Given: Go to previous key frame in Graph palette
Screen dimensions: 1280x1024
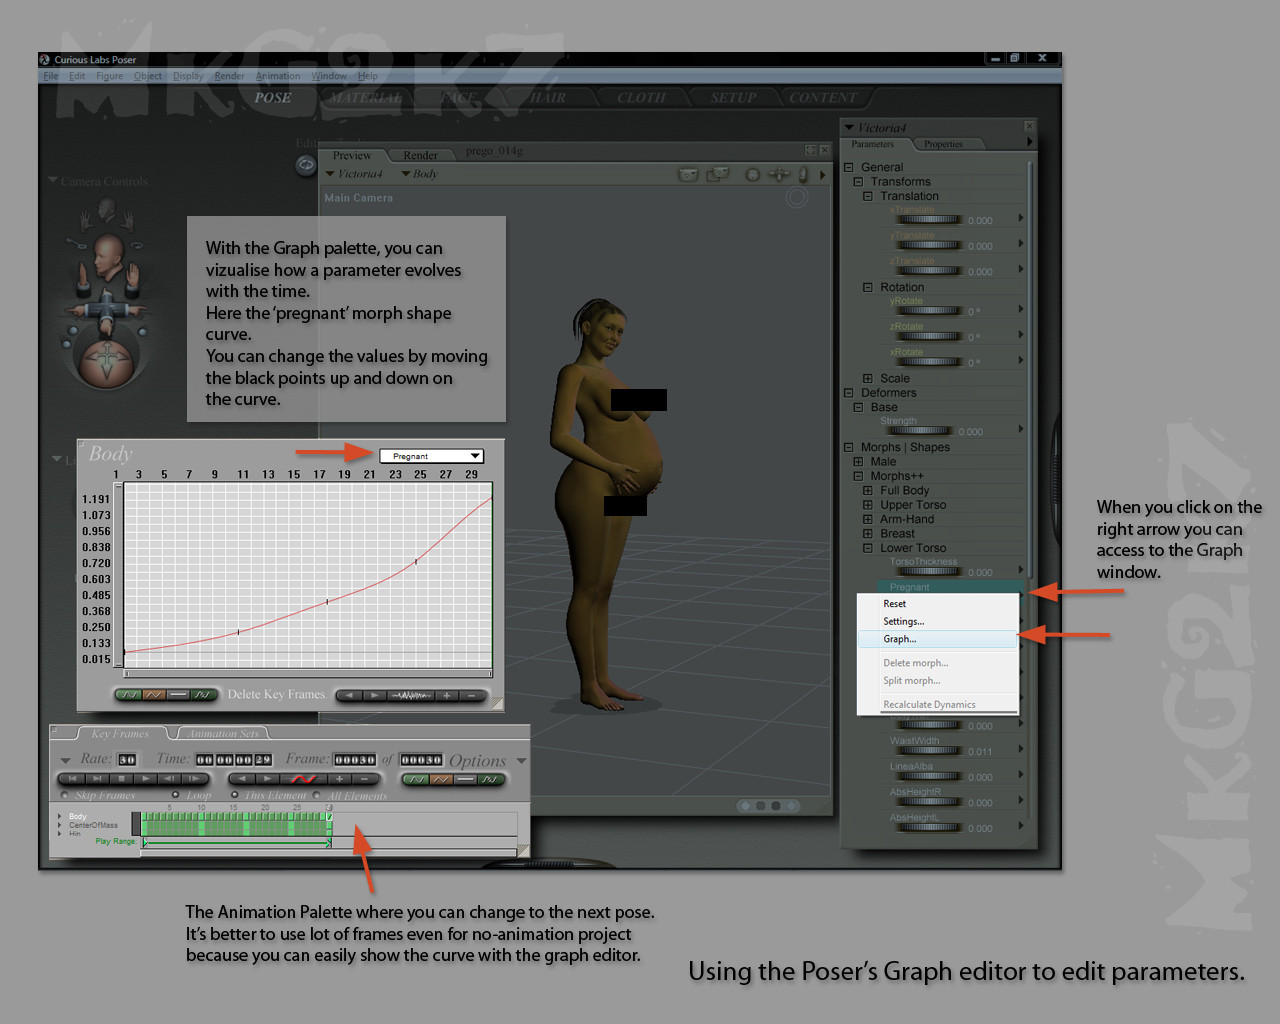Looking at the screenshot, I should [349, 695].
